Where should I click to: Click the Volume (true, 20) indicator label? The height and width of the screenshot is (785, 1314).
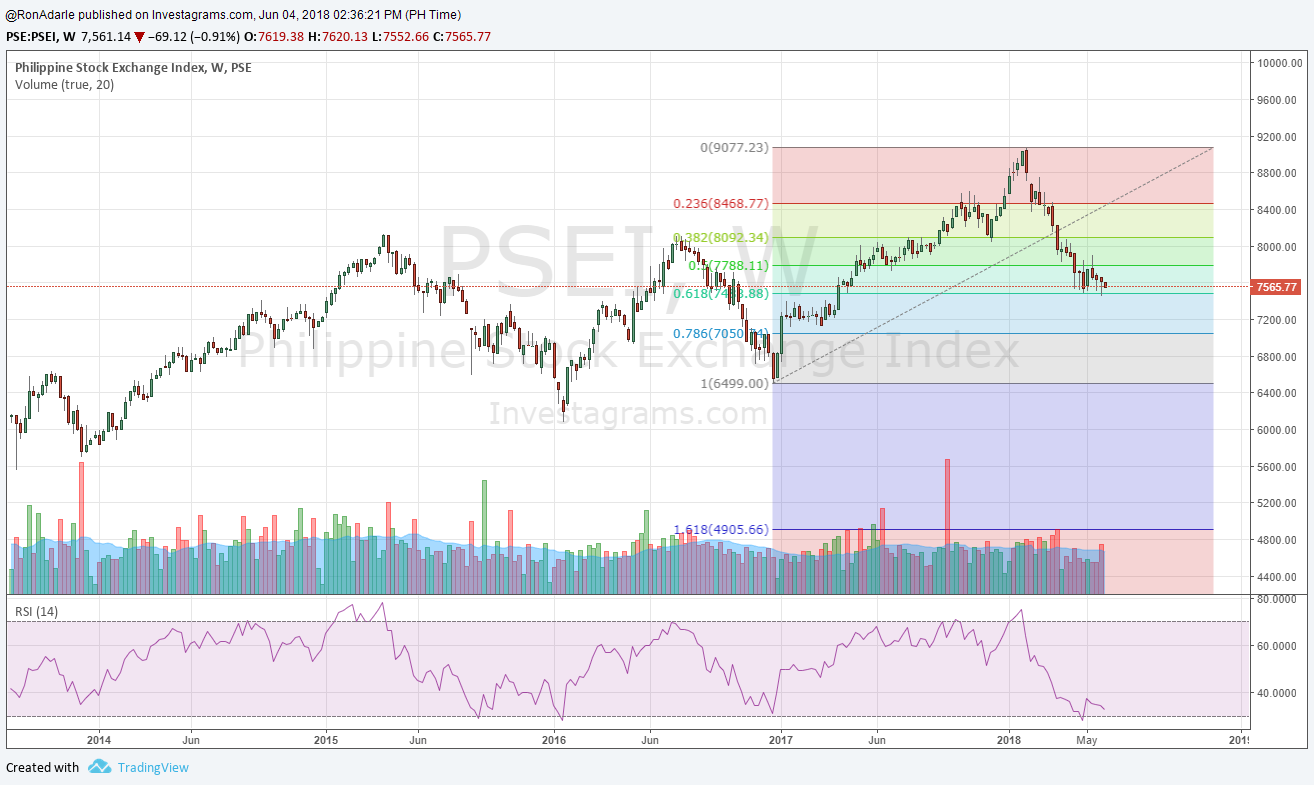(x=64, y=85)
